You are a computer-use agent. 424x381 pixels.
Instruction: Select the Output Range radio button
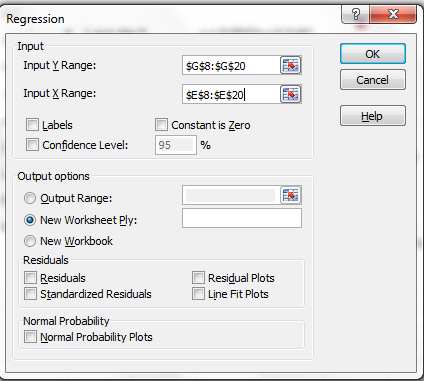[x=30, y=198]
